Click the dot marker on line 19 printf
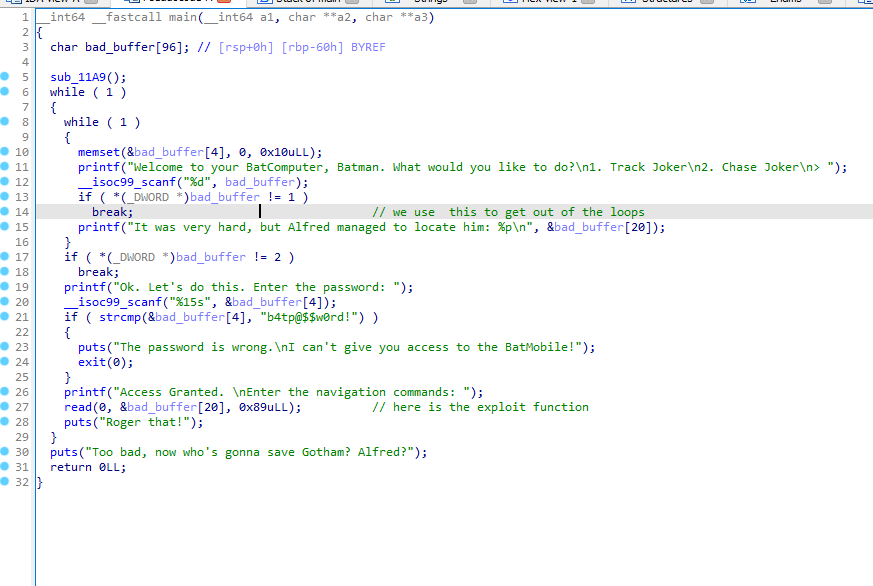 [6, 287]
